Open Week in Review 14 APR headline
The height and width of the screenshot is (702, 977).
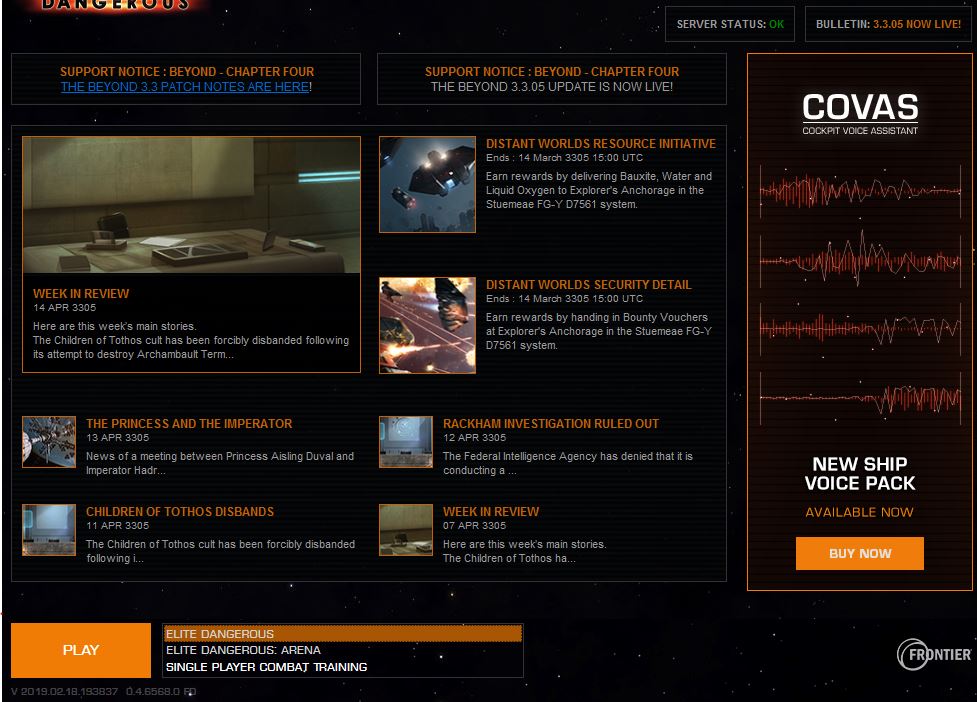81,293
